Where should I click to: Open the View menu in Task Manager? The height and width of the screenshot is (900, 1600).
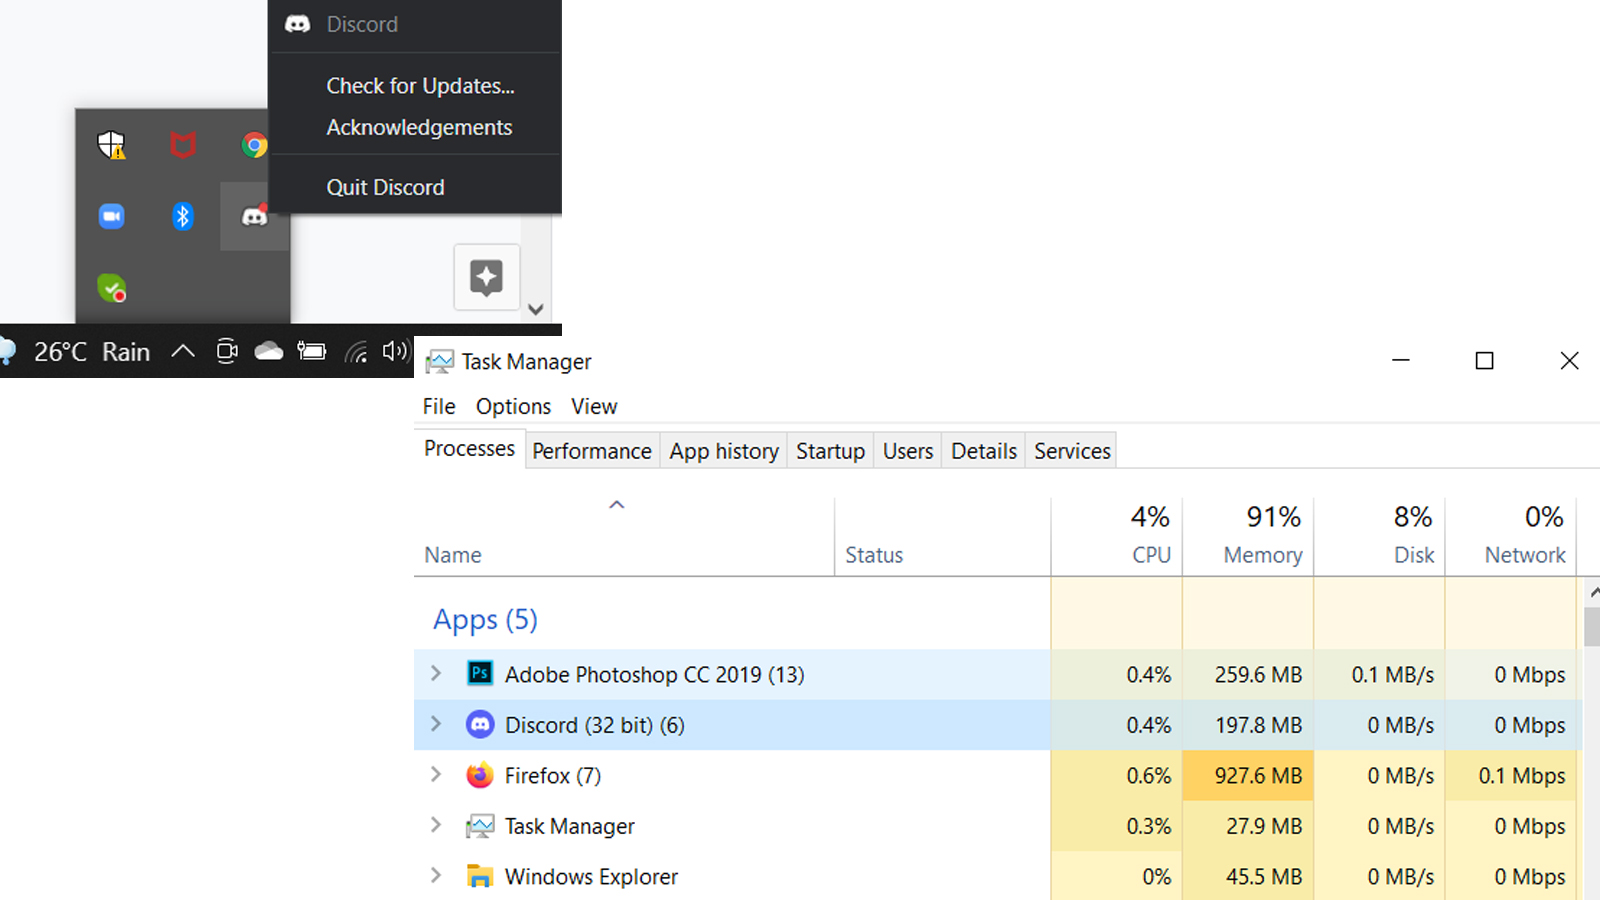point(594,406)
